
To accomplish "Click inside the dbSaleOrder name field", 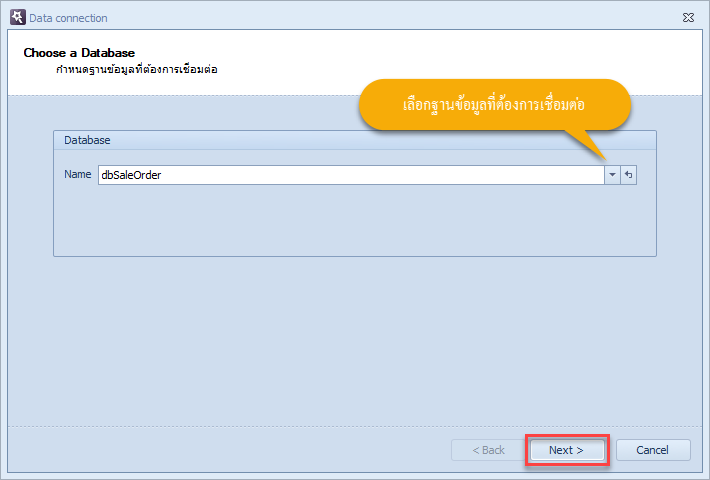I will [351, 175].
